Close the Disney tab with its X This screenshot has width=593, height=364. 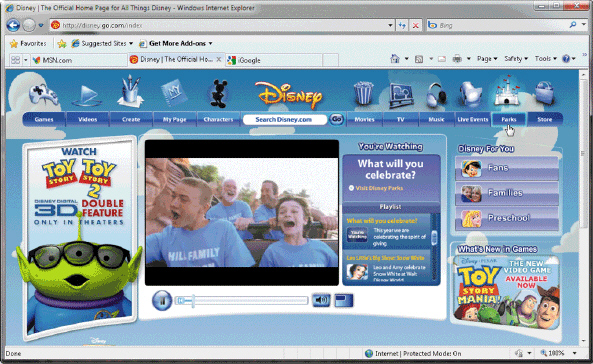[219, 59]
